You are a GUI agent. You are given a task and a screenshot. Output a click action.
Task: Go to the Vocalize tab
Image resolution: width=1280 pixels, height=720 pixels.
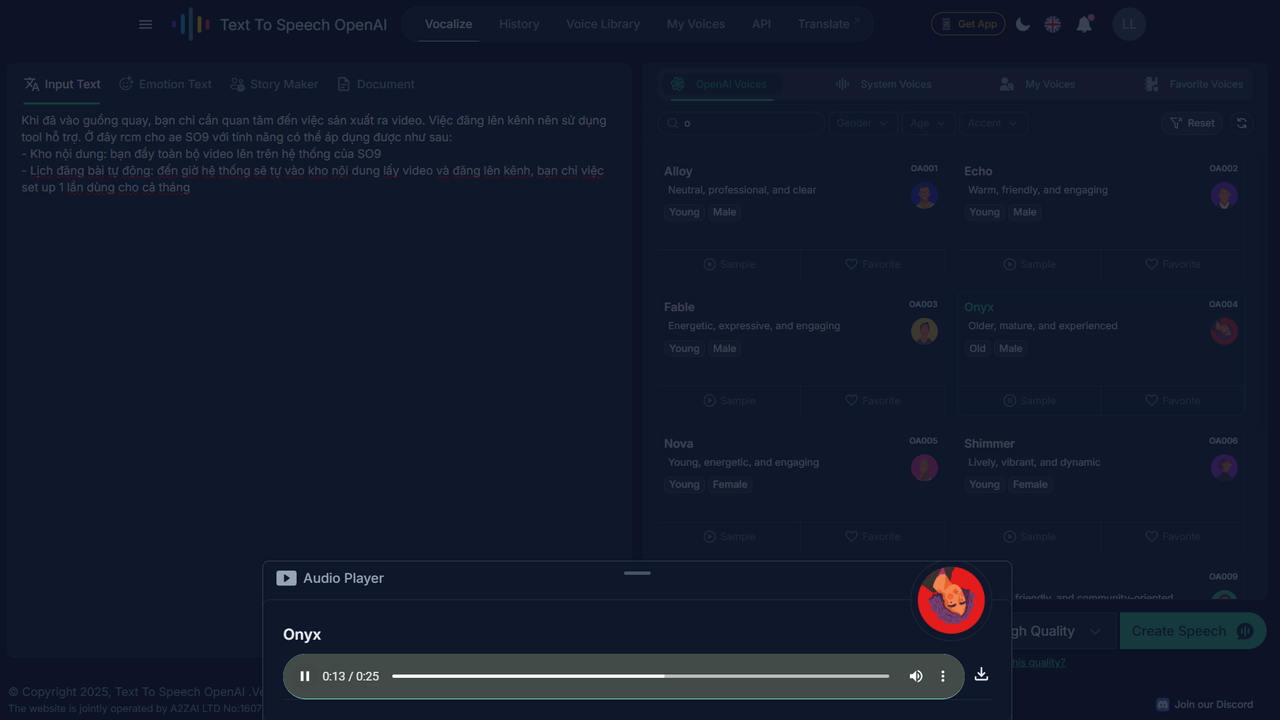pos(448,24)
